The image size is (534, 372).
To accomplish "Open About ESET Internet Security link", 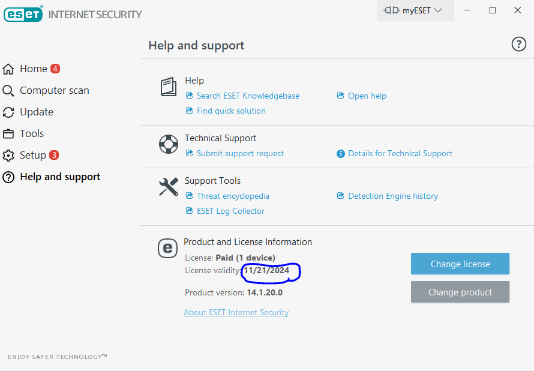I will pyautogui.click(x=236, y=312).
